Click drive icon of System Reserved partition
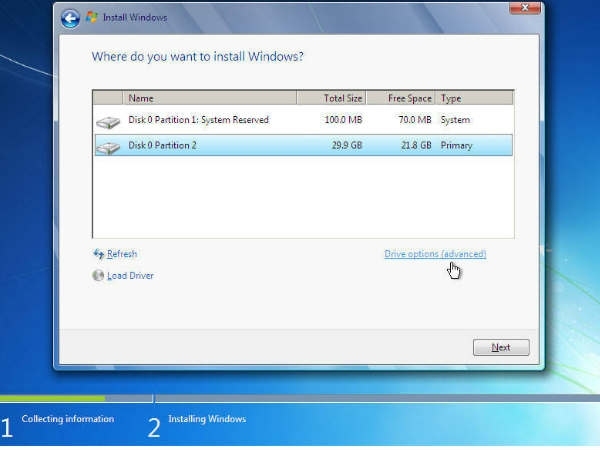The image size is (600, 450). [x=108, y=122]
